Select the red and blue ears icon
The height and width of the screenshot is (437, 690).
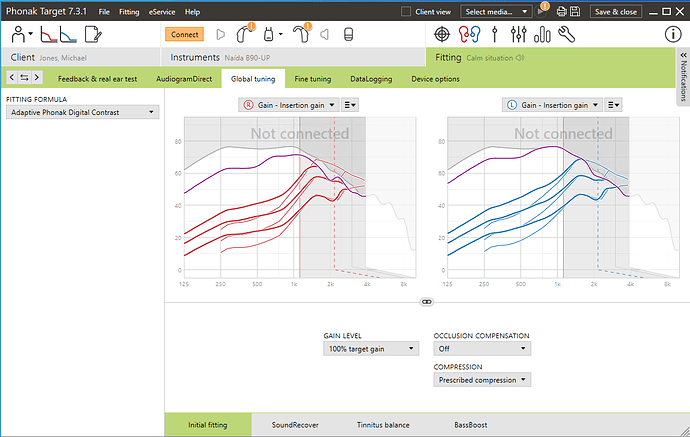pos(469,34)
